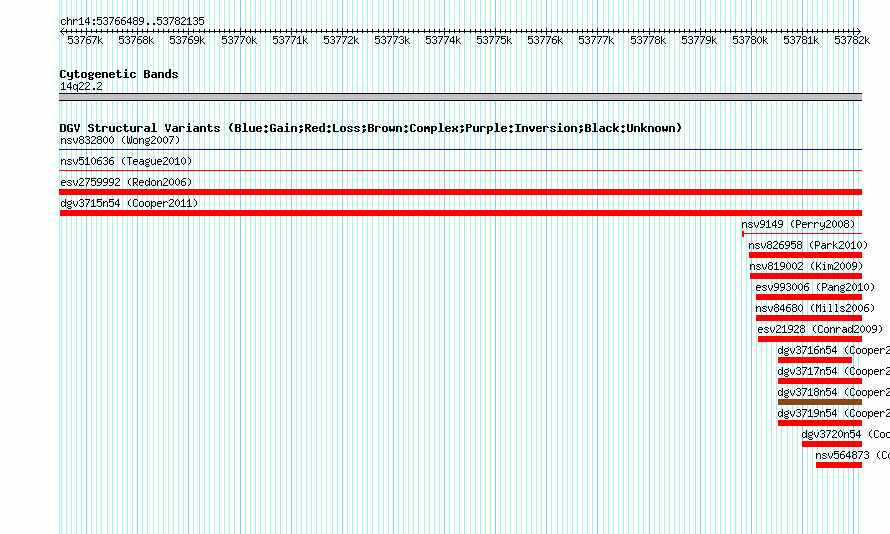890x534 pixels.
Task: Click the 53778k ruler position
Action: coord(648,40)
